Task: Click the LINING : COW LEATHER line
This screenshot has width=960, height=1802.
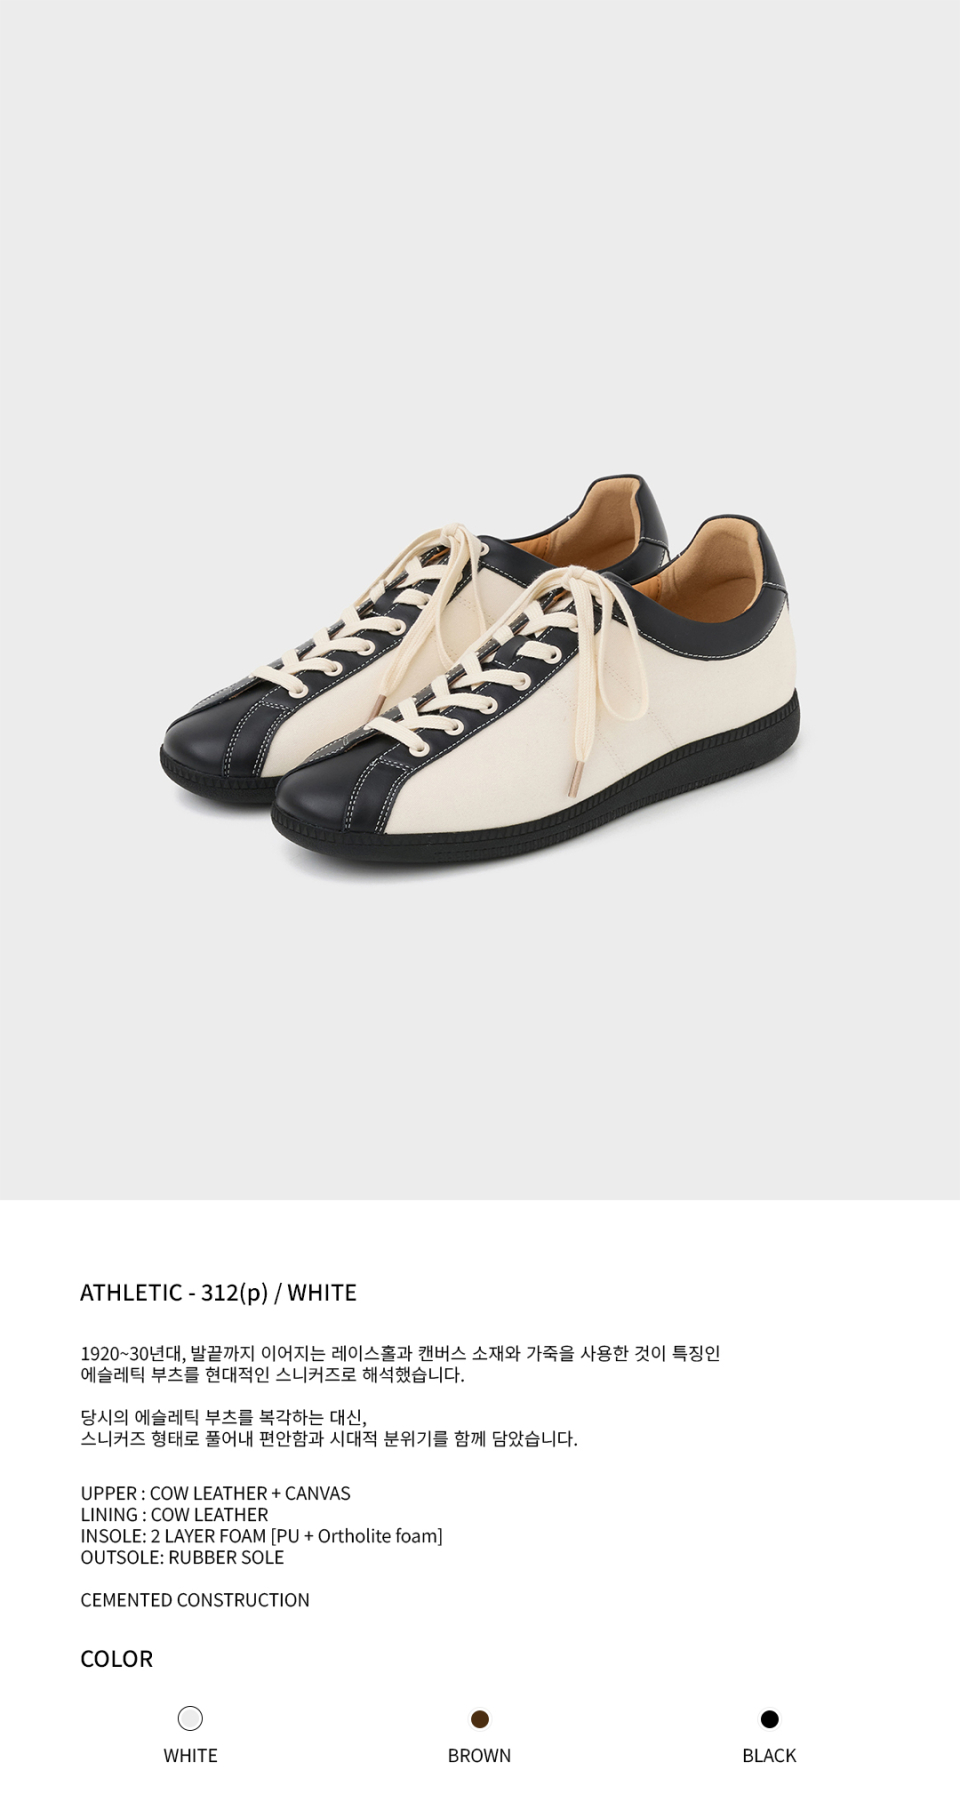Action: click(x=174, y=1514)
